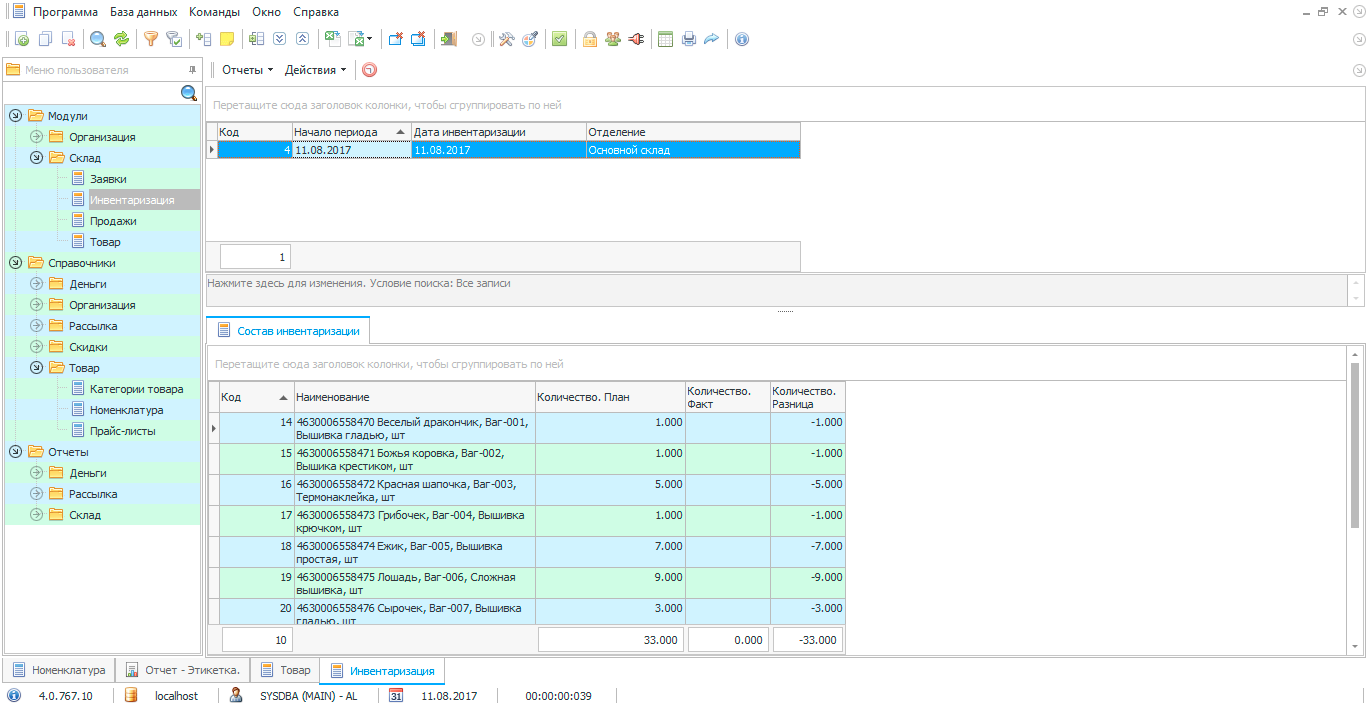This screenshot has width=1366, height=705.
Task: Collapse the Склад tree node
Action: pyautogui.click(x=37, y=158)
